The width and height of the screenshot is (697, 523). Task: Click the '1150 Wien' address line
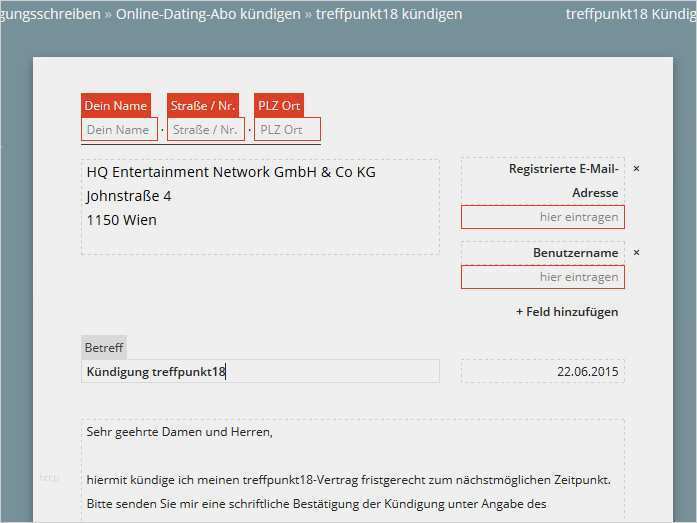pyautogui.click(x=122, y=220)
